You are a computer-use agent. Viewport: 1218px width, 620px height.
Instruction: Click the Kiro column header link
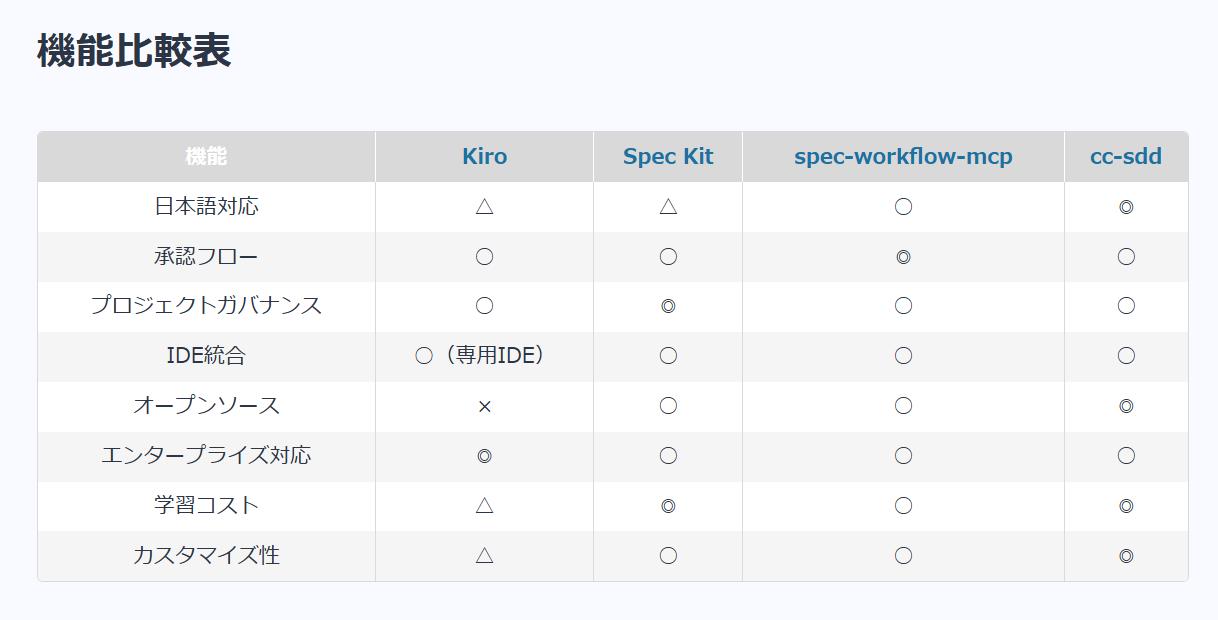pos(484,157)
